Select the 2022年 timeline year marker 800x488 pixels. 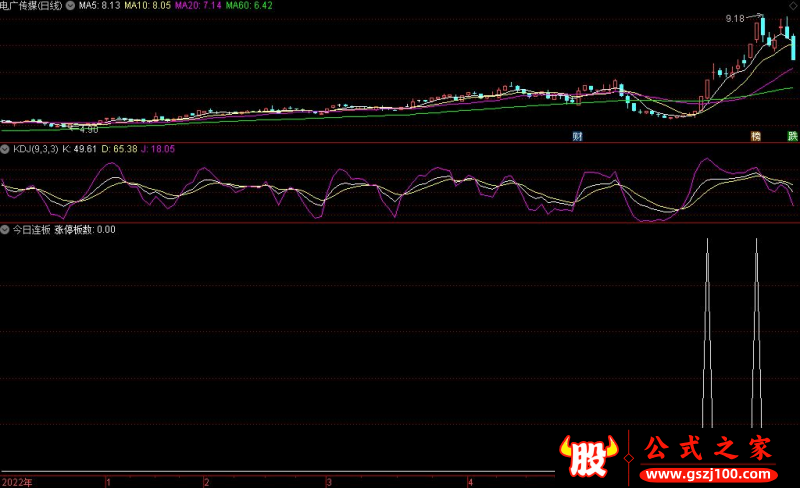(16, 481)
